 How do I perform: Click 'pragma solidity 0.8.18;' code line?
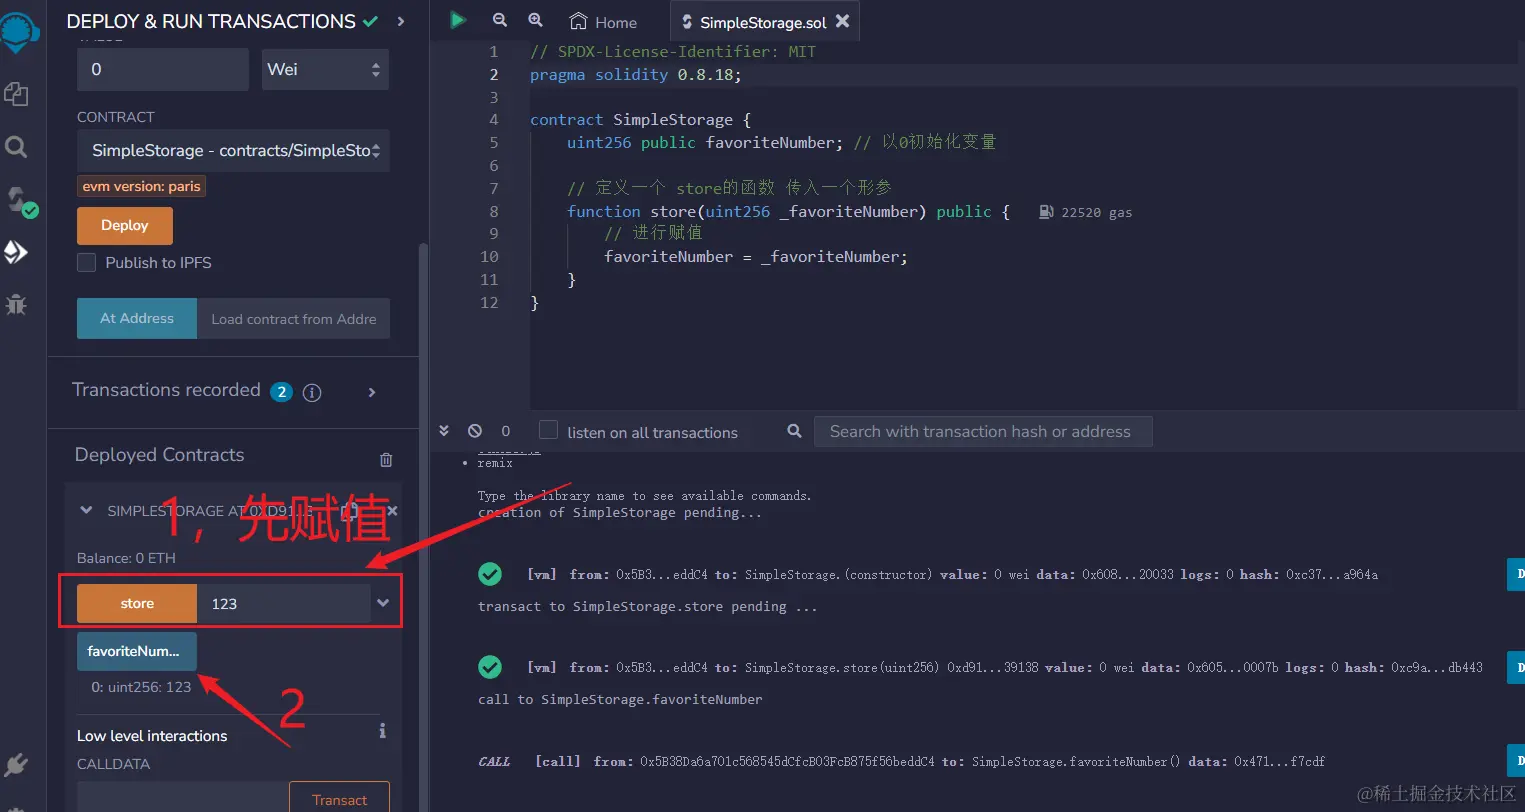tap(636, 75)
